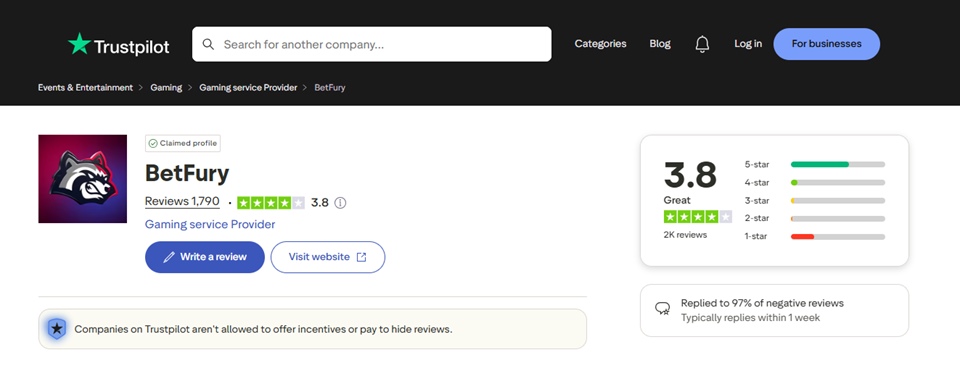Click Typically replies within 1 week text

point(750,318)
